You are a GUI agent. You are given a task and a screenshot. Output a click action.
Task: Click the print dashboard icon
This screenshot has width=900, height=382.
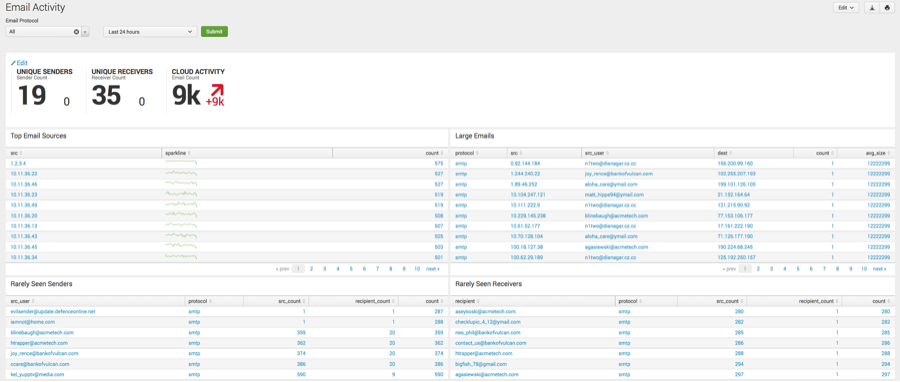point(887,8)
